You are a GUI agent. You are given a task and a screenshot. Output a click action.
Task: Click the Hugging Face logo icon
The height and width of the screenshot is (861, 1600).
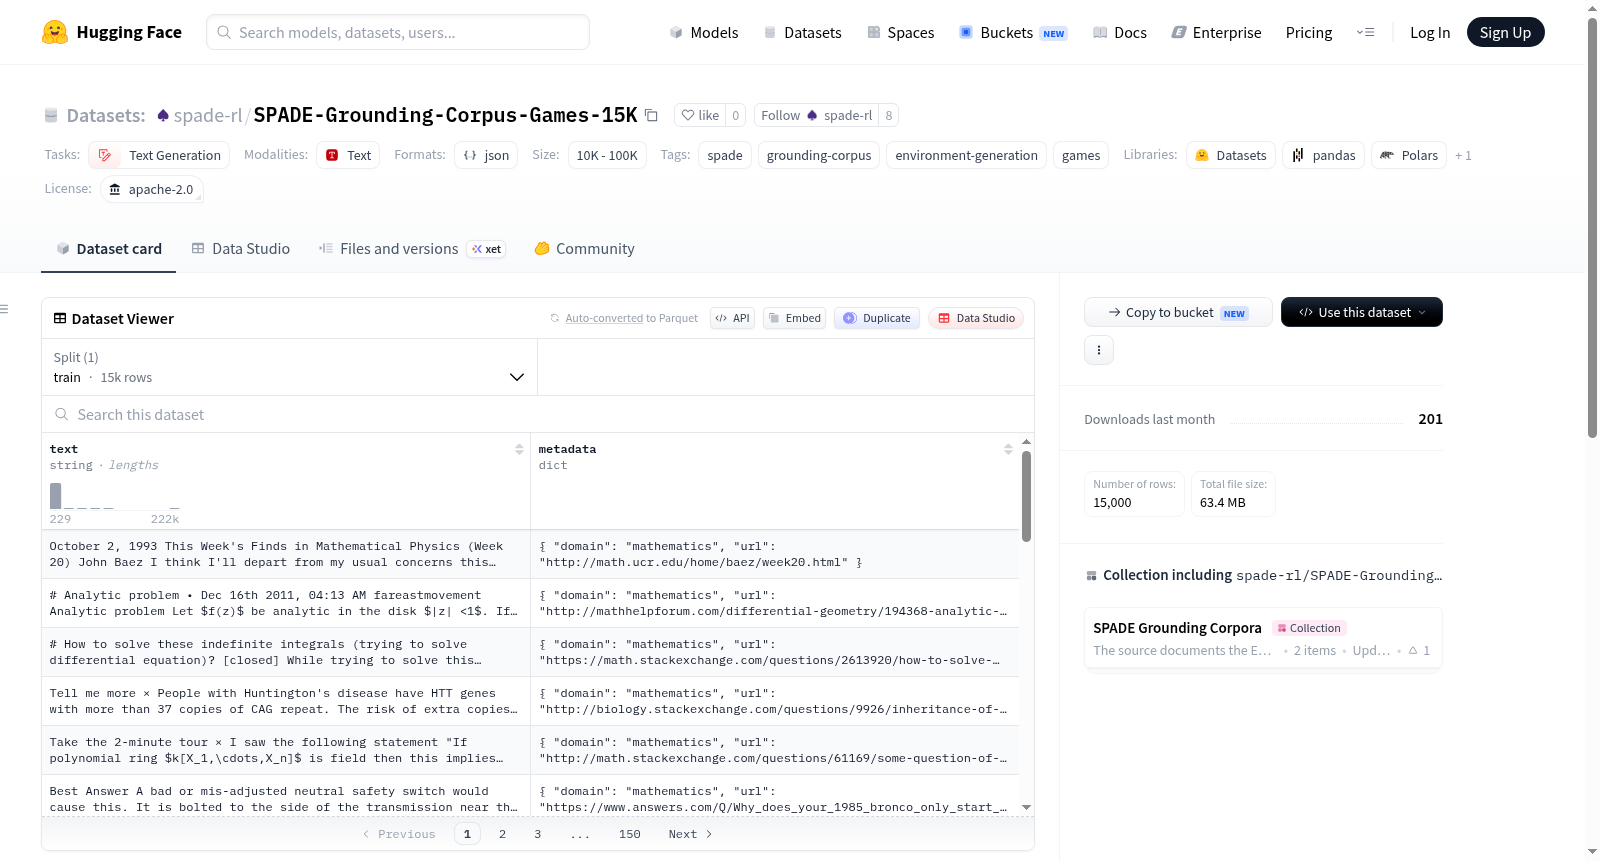(55, 32)
